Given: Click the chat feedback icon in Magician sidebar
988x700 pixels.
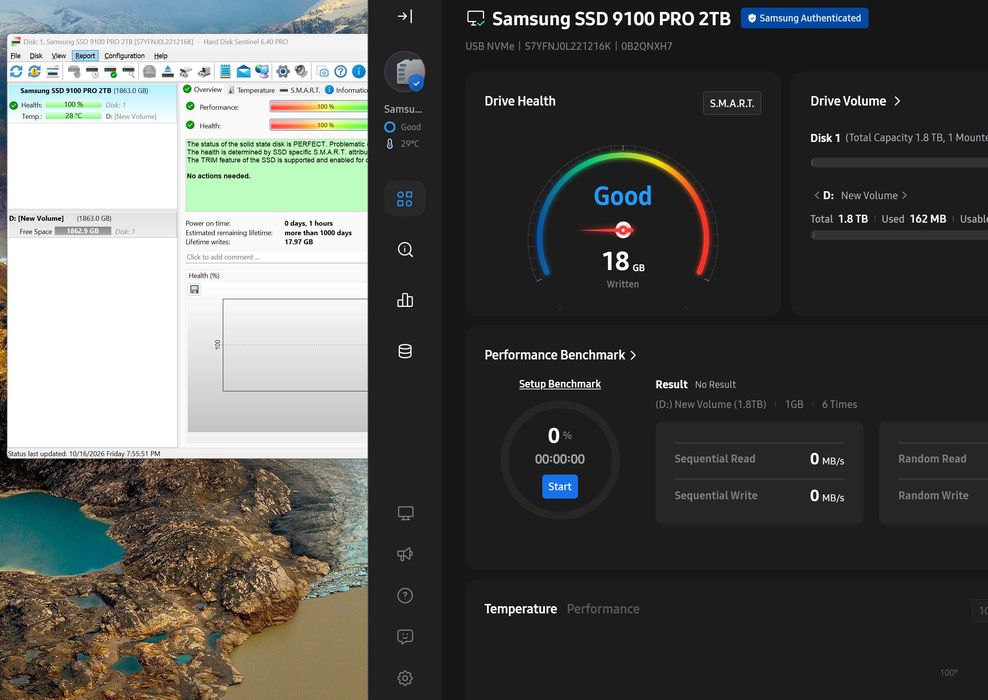Looking at the screenshot, I should point(405,636).
